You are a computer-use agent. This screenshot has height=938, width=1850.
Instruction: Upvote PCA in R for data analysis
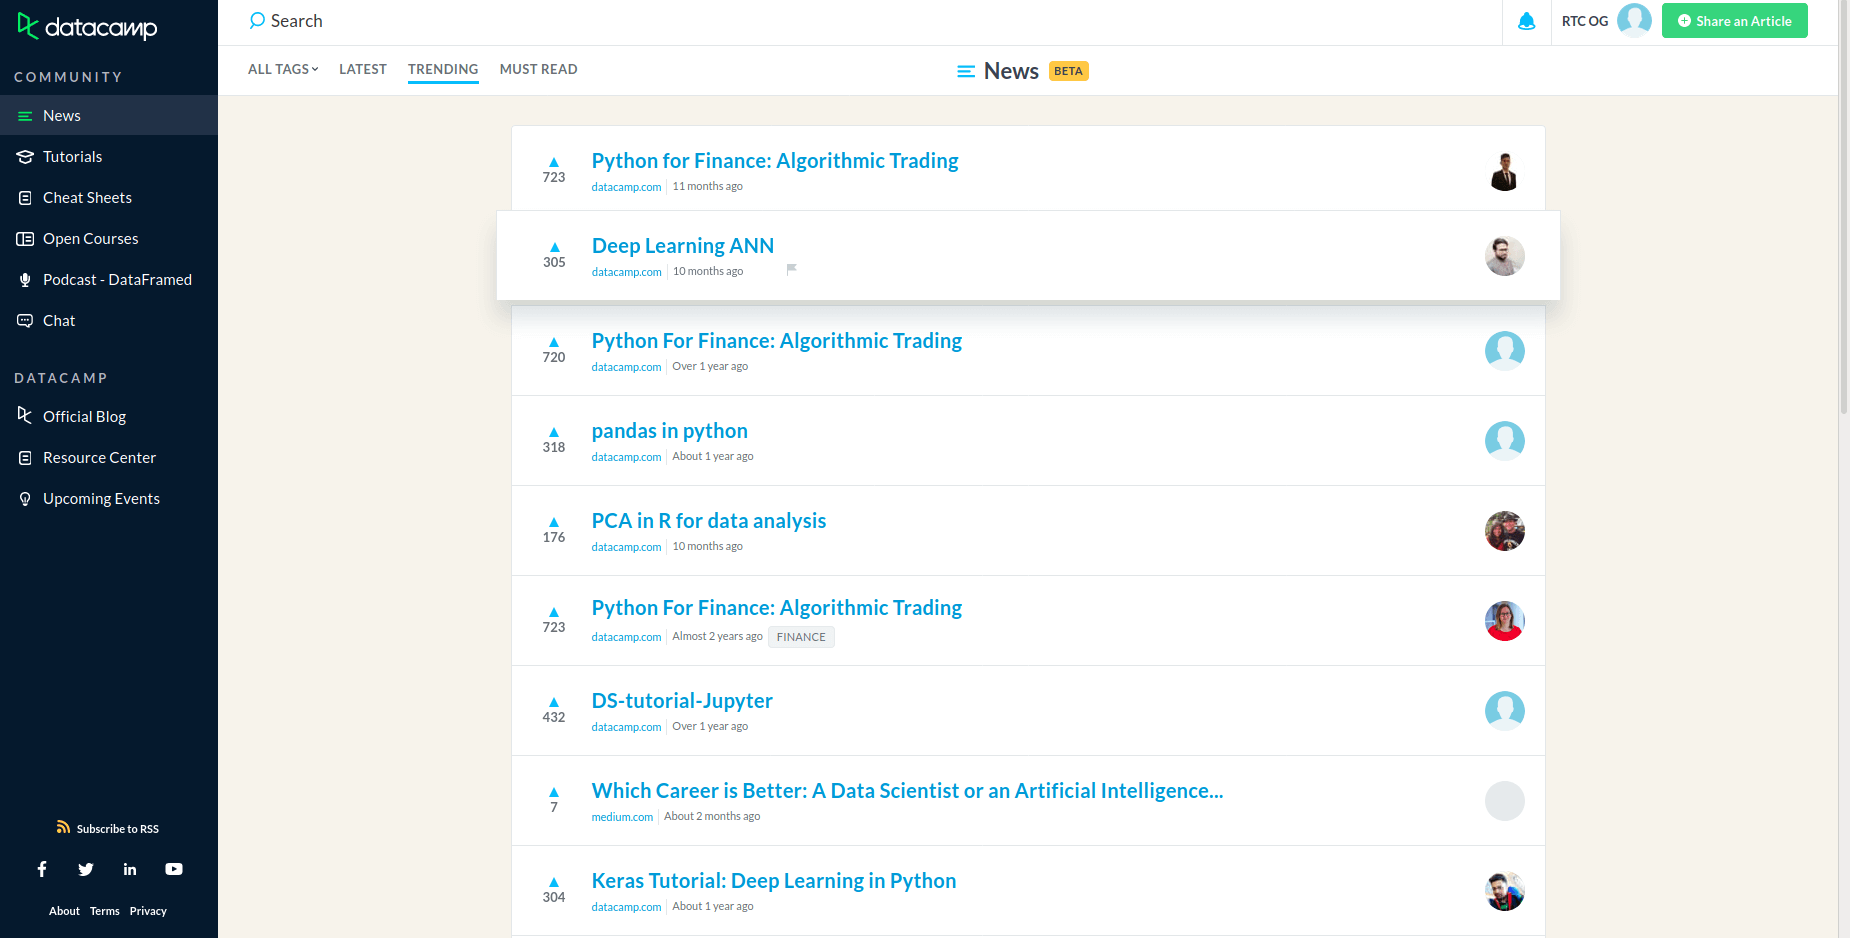(554, 522)
